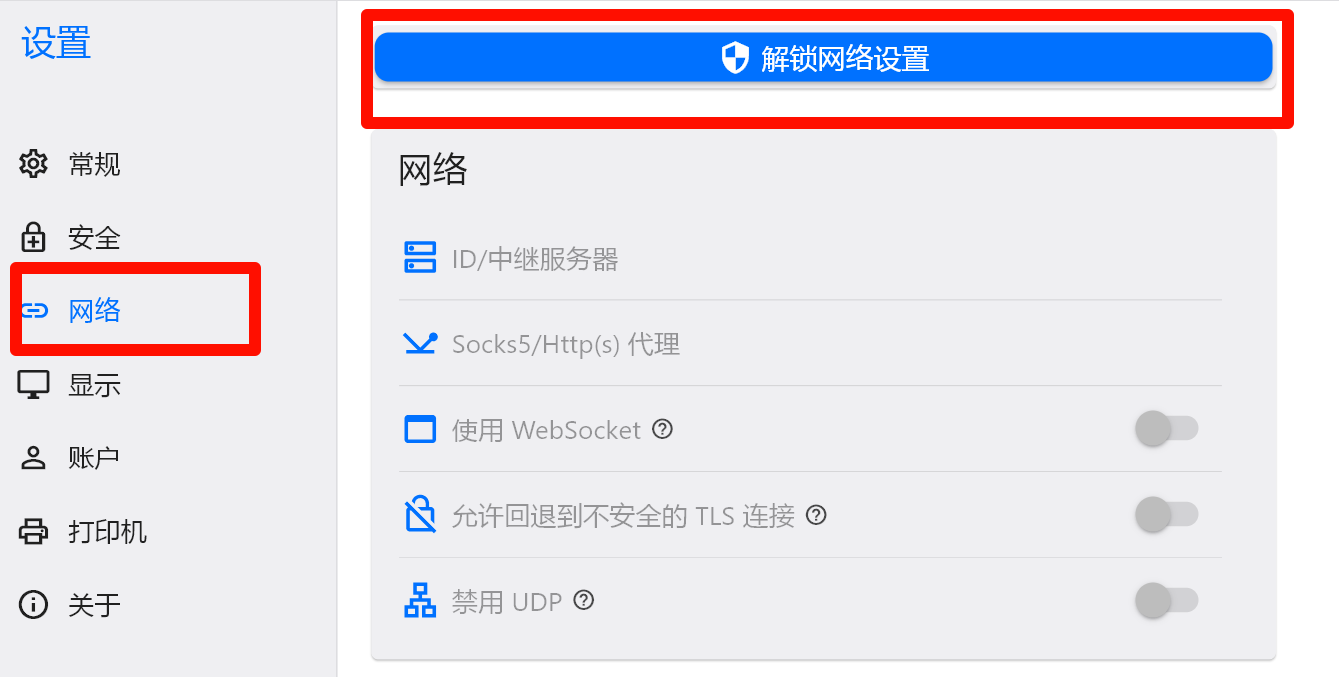The height and width of the screenshot is (677, 1339).
Task: Open Socks5/Http(s) 代理 settings
Action: click(x=810, y=344)
